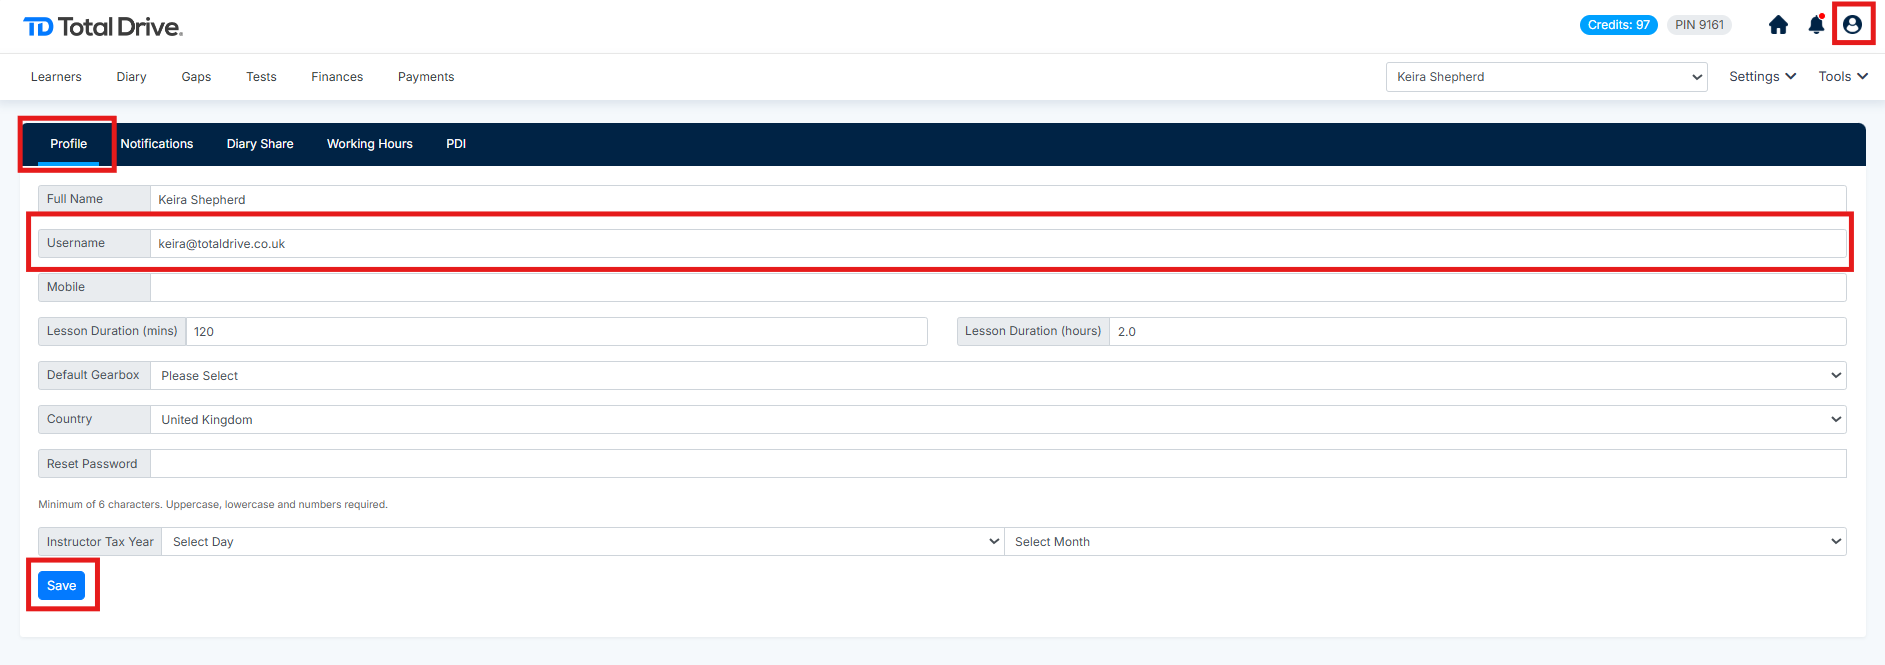Open the Select Day tax year dropdown
The image size is (1885, 665).
(x=583, y=541)
